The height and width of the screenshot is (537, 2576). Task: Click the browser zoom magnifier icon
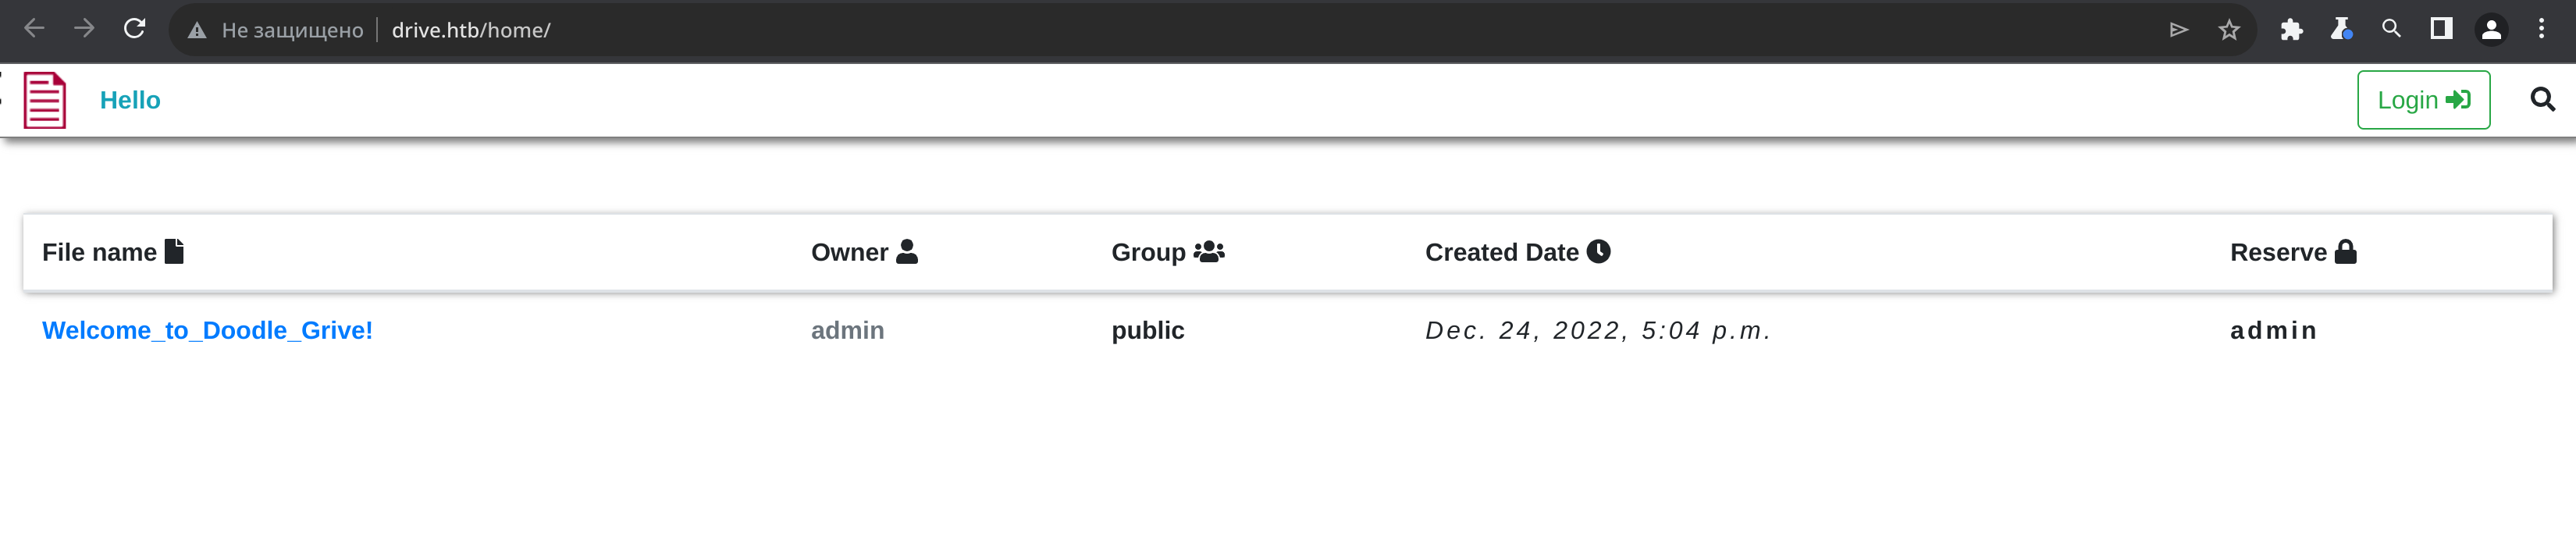pyautogui.click(x=2391, y=29)
